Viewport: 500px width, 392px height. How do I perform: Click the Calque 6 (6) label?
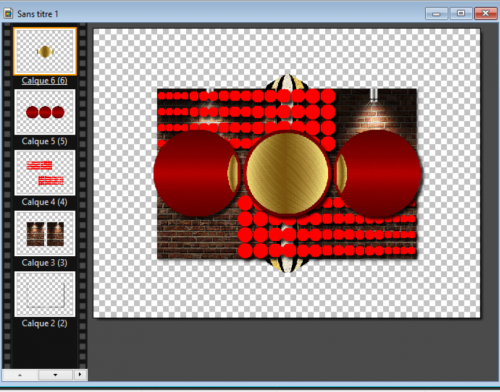(x=45, y=81)
